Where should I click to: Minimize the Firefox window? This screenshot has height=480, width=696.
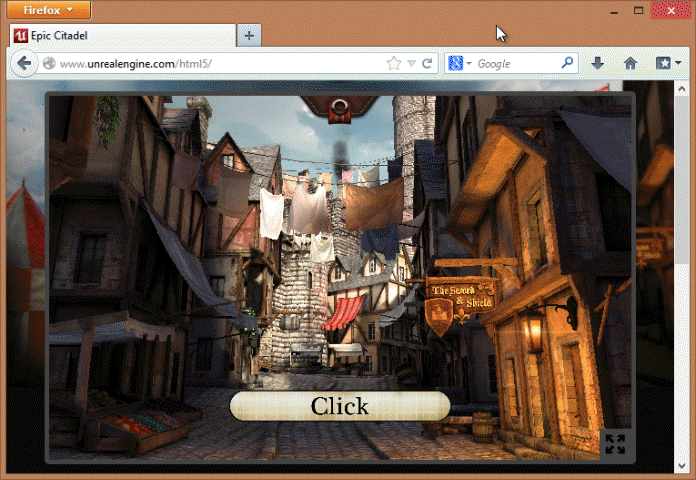pyautogui.click(x=614, y=11)
